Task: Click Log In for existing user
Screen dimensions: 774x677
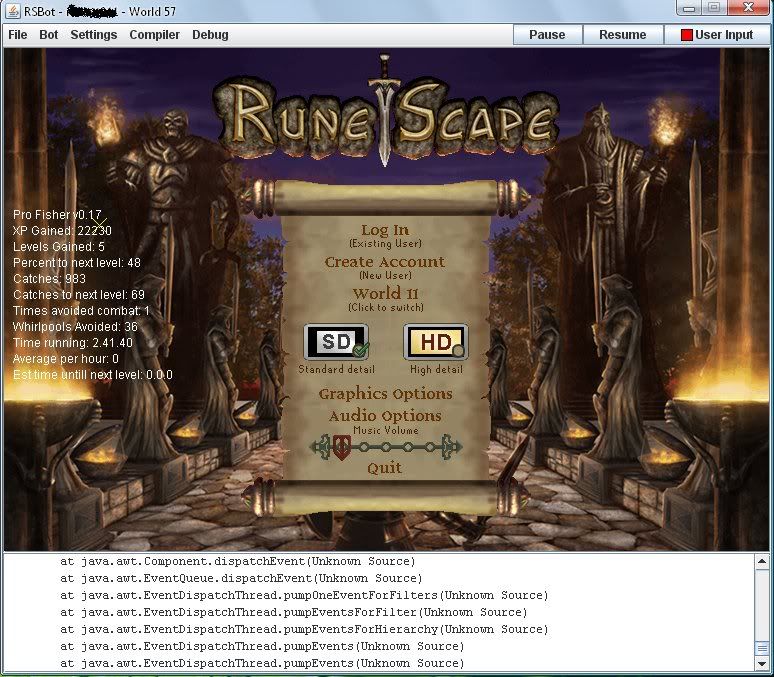Action: (385, 231)
